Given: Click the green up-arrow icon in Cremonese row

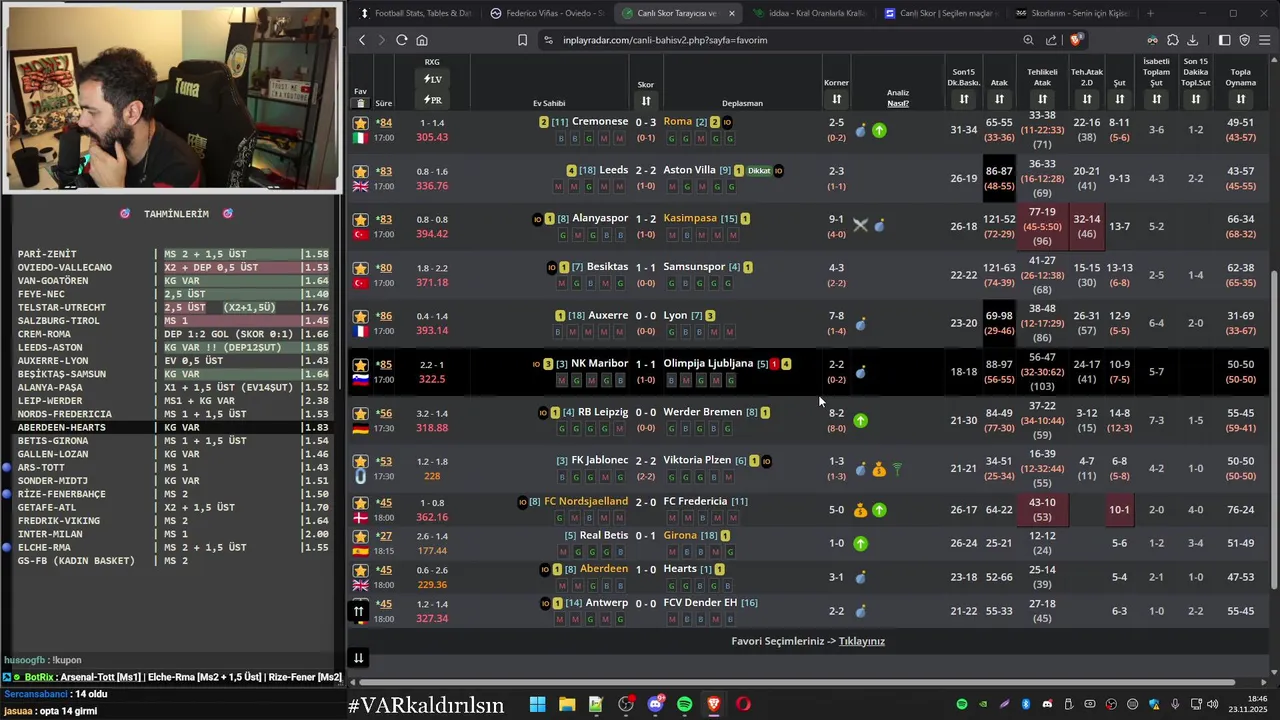Looking at the screenshot, I should click(879, 130).
